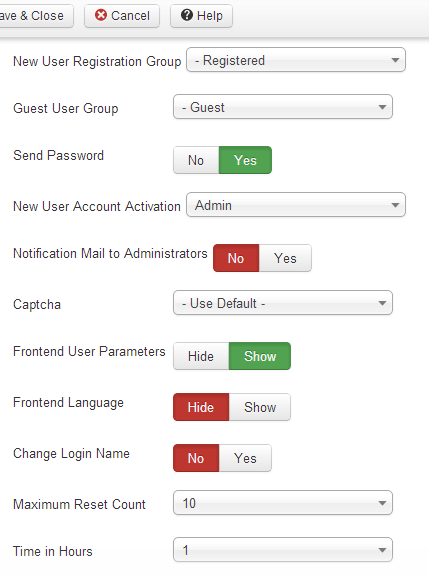The image size is (429, 578).
Task: Enable Notification Mail to Administrators with Yes
Action: coord(285,258)
